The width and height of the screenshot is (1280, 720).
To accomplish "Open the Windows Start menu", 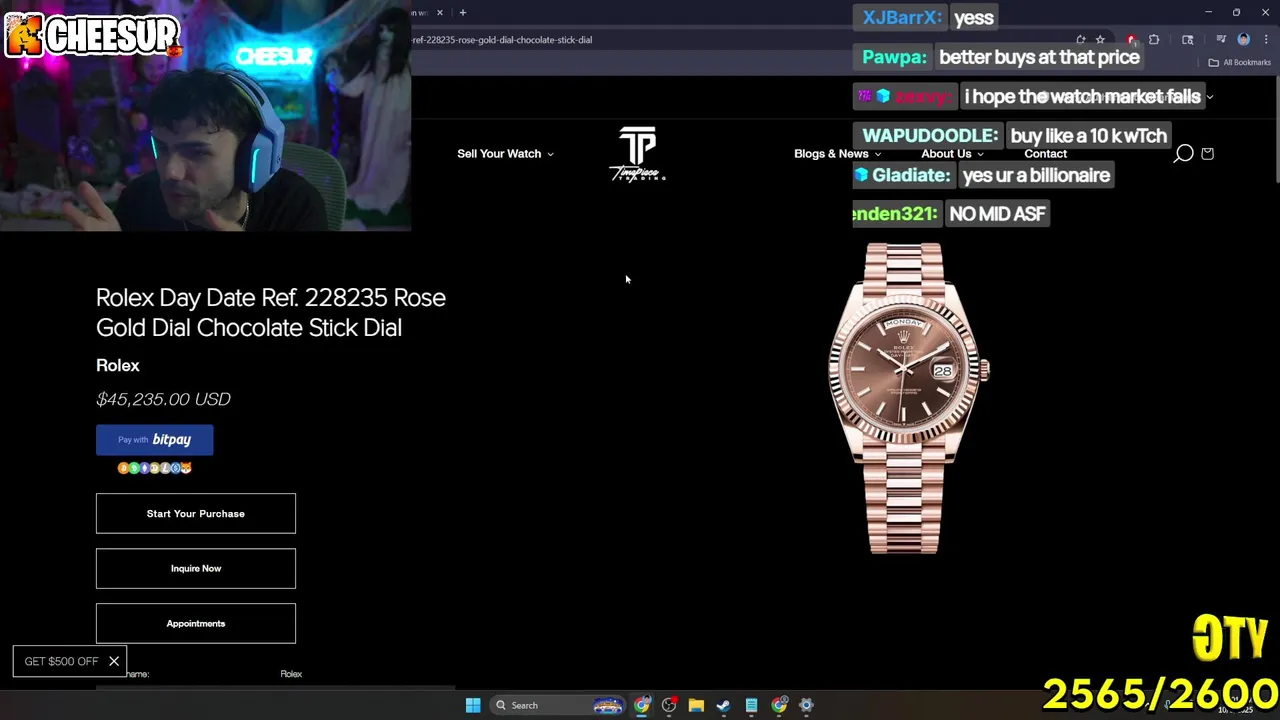I will [473, 705].
